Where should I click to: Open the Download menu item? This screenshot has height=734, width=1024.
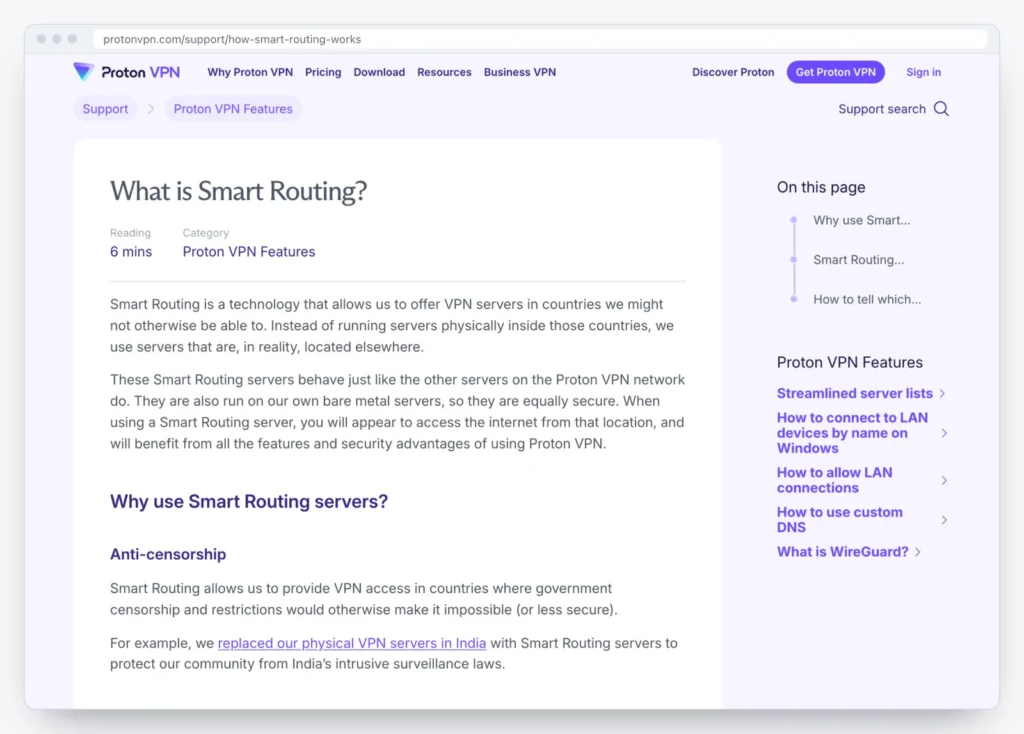click(379, 72)
